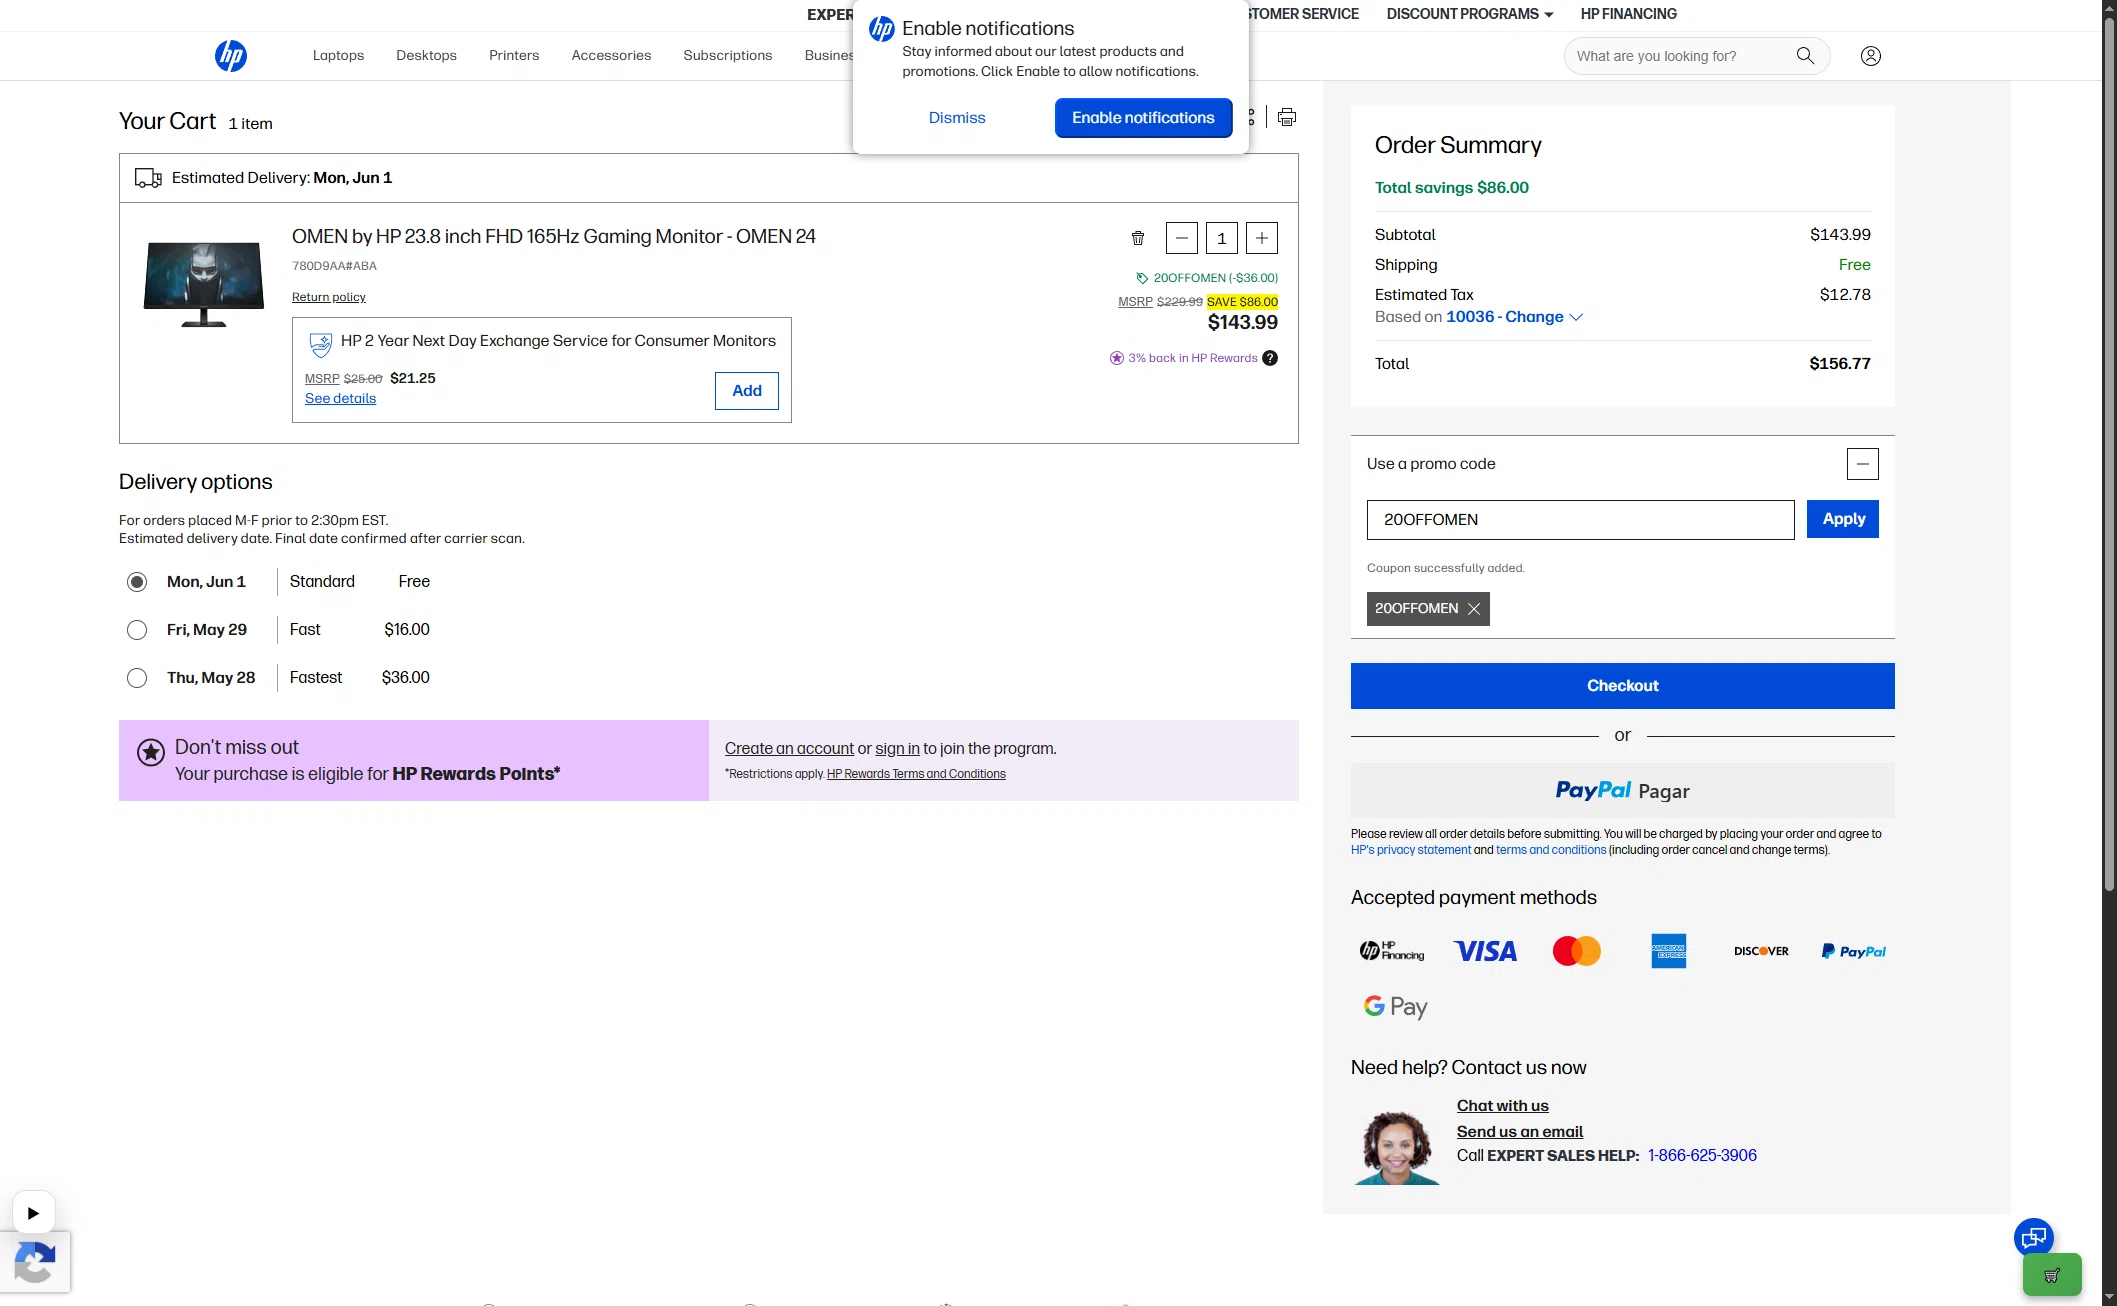Remove monitor with trash icon
The image size is (2117, 1306).
pos(1138,238)
